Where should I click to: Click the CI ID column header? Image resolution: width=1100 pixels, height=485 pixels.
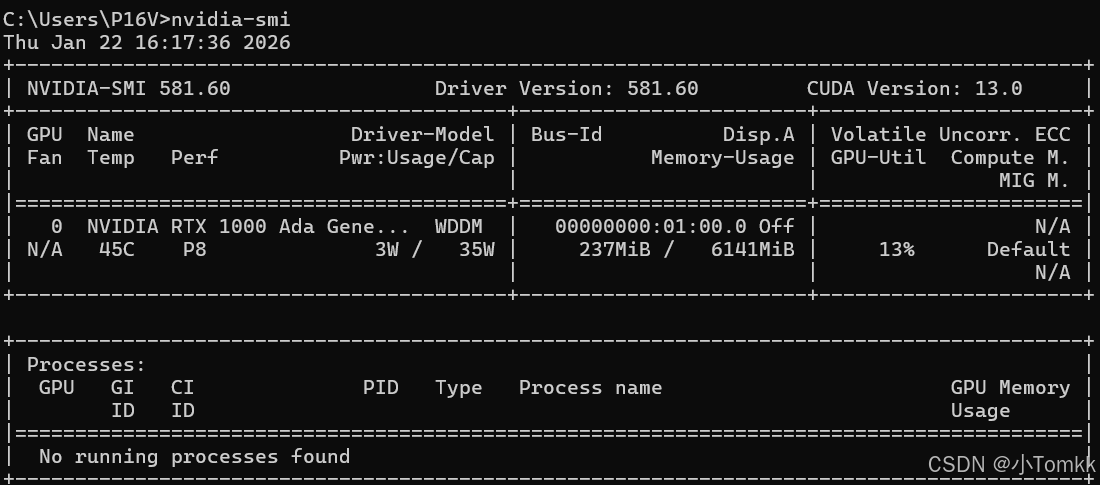point(182,399)
